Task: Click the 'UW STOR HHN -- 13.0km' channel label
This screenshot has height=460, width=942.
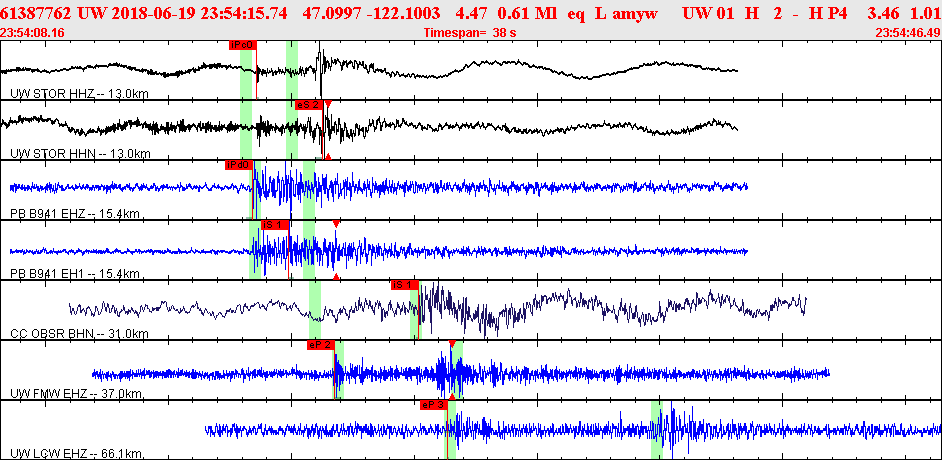Action: coord(81,154)
